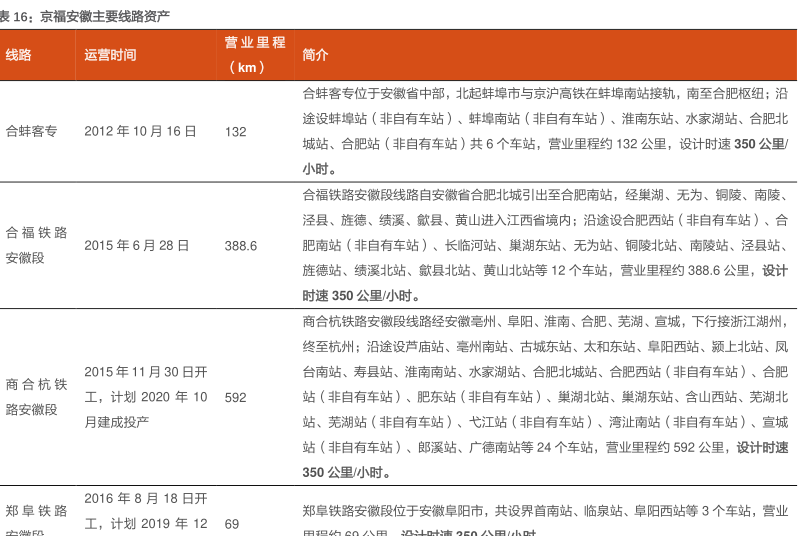Select the '郑阜铁路安徽段' line name cell
The width and height of the screenshot is (802, 536).
(x=37, y=523)
